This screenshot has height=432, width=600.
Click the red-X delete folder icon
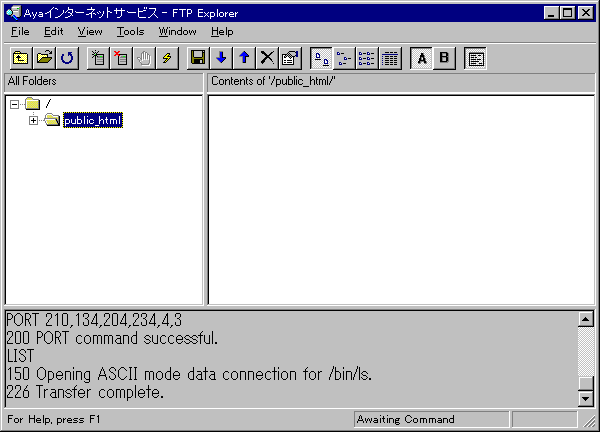click(x=121, y=58)
